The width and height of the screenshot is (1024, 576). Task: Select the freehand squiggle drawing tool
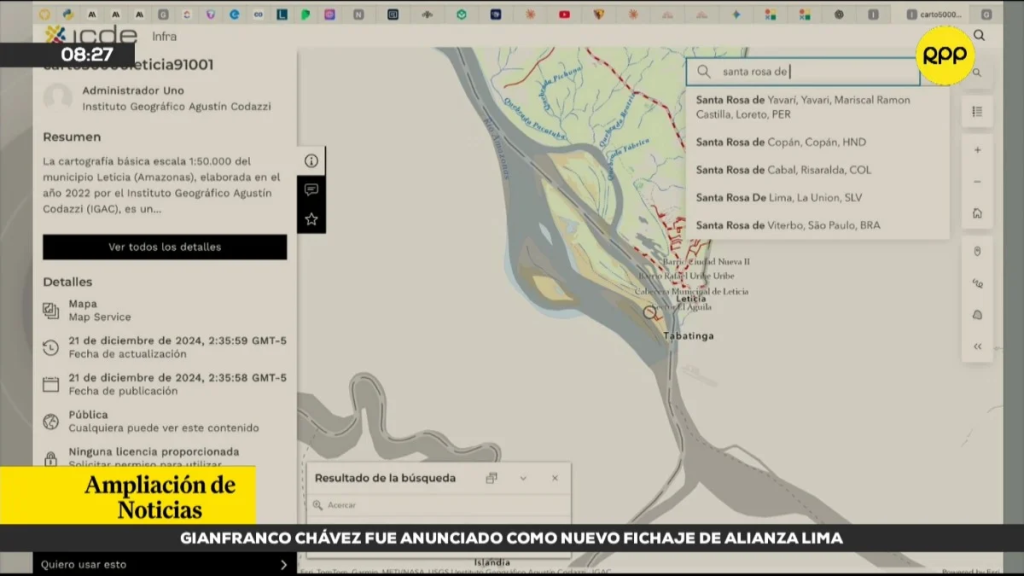point(977,283)
